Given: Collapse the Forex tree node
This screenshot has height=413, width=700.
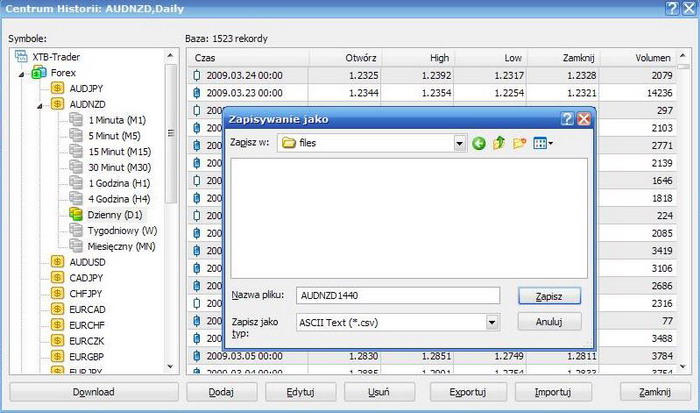Looking at the screenshot, I should (x=21, y=74).
